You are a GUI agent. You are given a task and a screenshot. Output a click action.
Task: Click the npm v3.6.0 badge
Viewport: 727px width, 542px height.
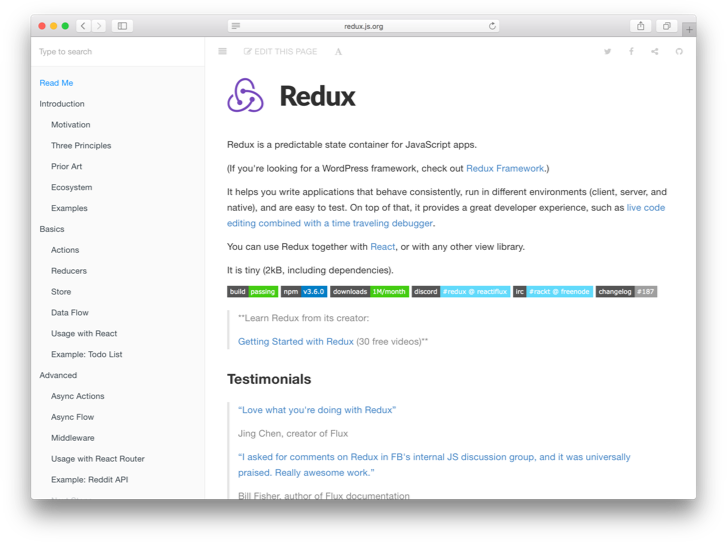click(x=304, y=292)
